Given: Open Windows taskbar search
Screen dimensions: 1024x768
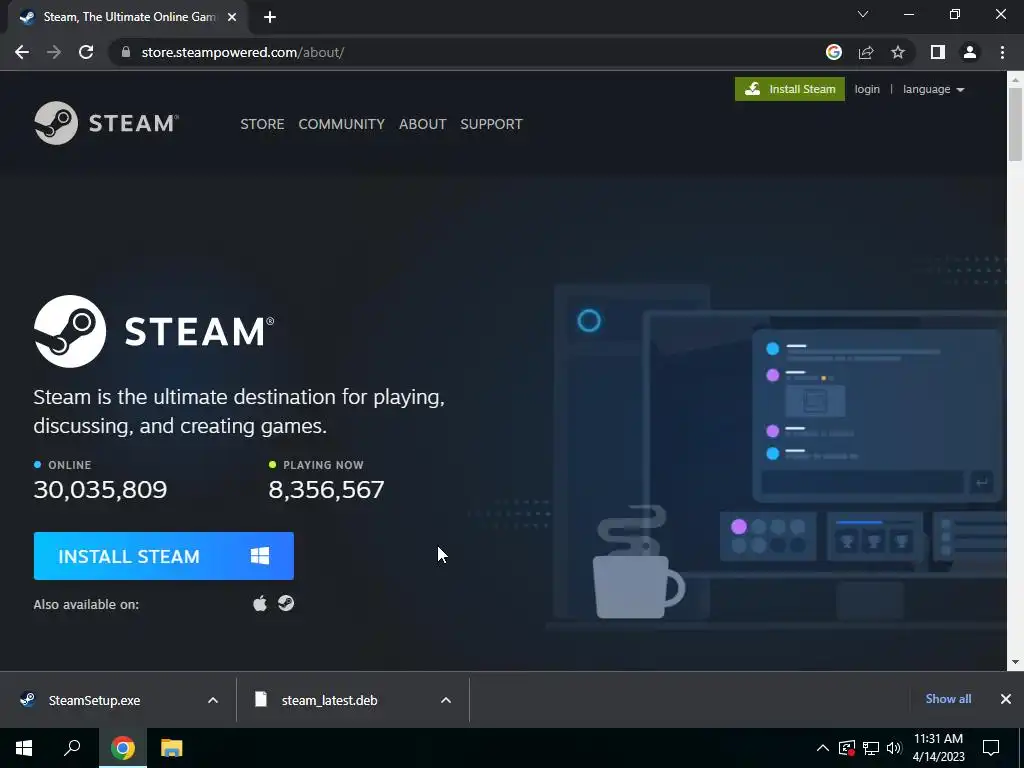Looking at the screenshot, I should click(72, 747).
